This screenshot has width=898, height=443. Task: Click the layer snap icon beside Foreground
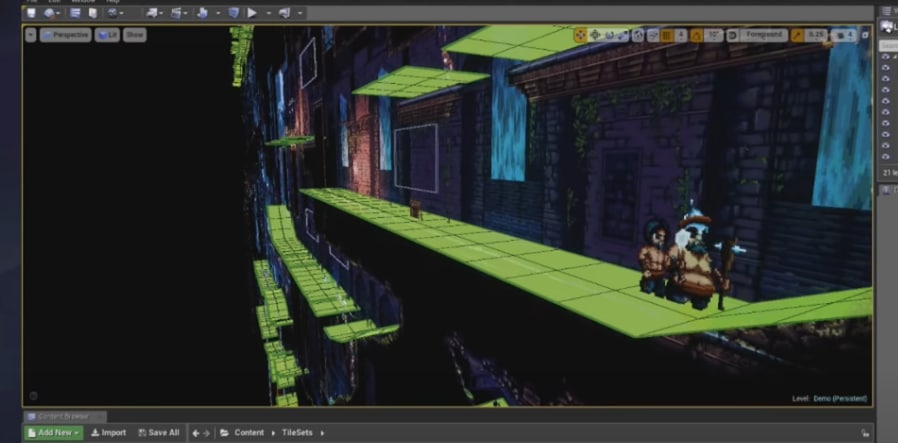tap(732, 35)
